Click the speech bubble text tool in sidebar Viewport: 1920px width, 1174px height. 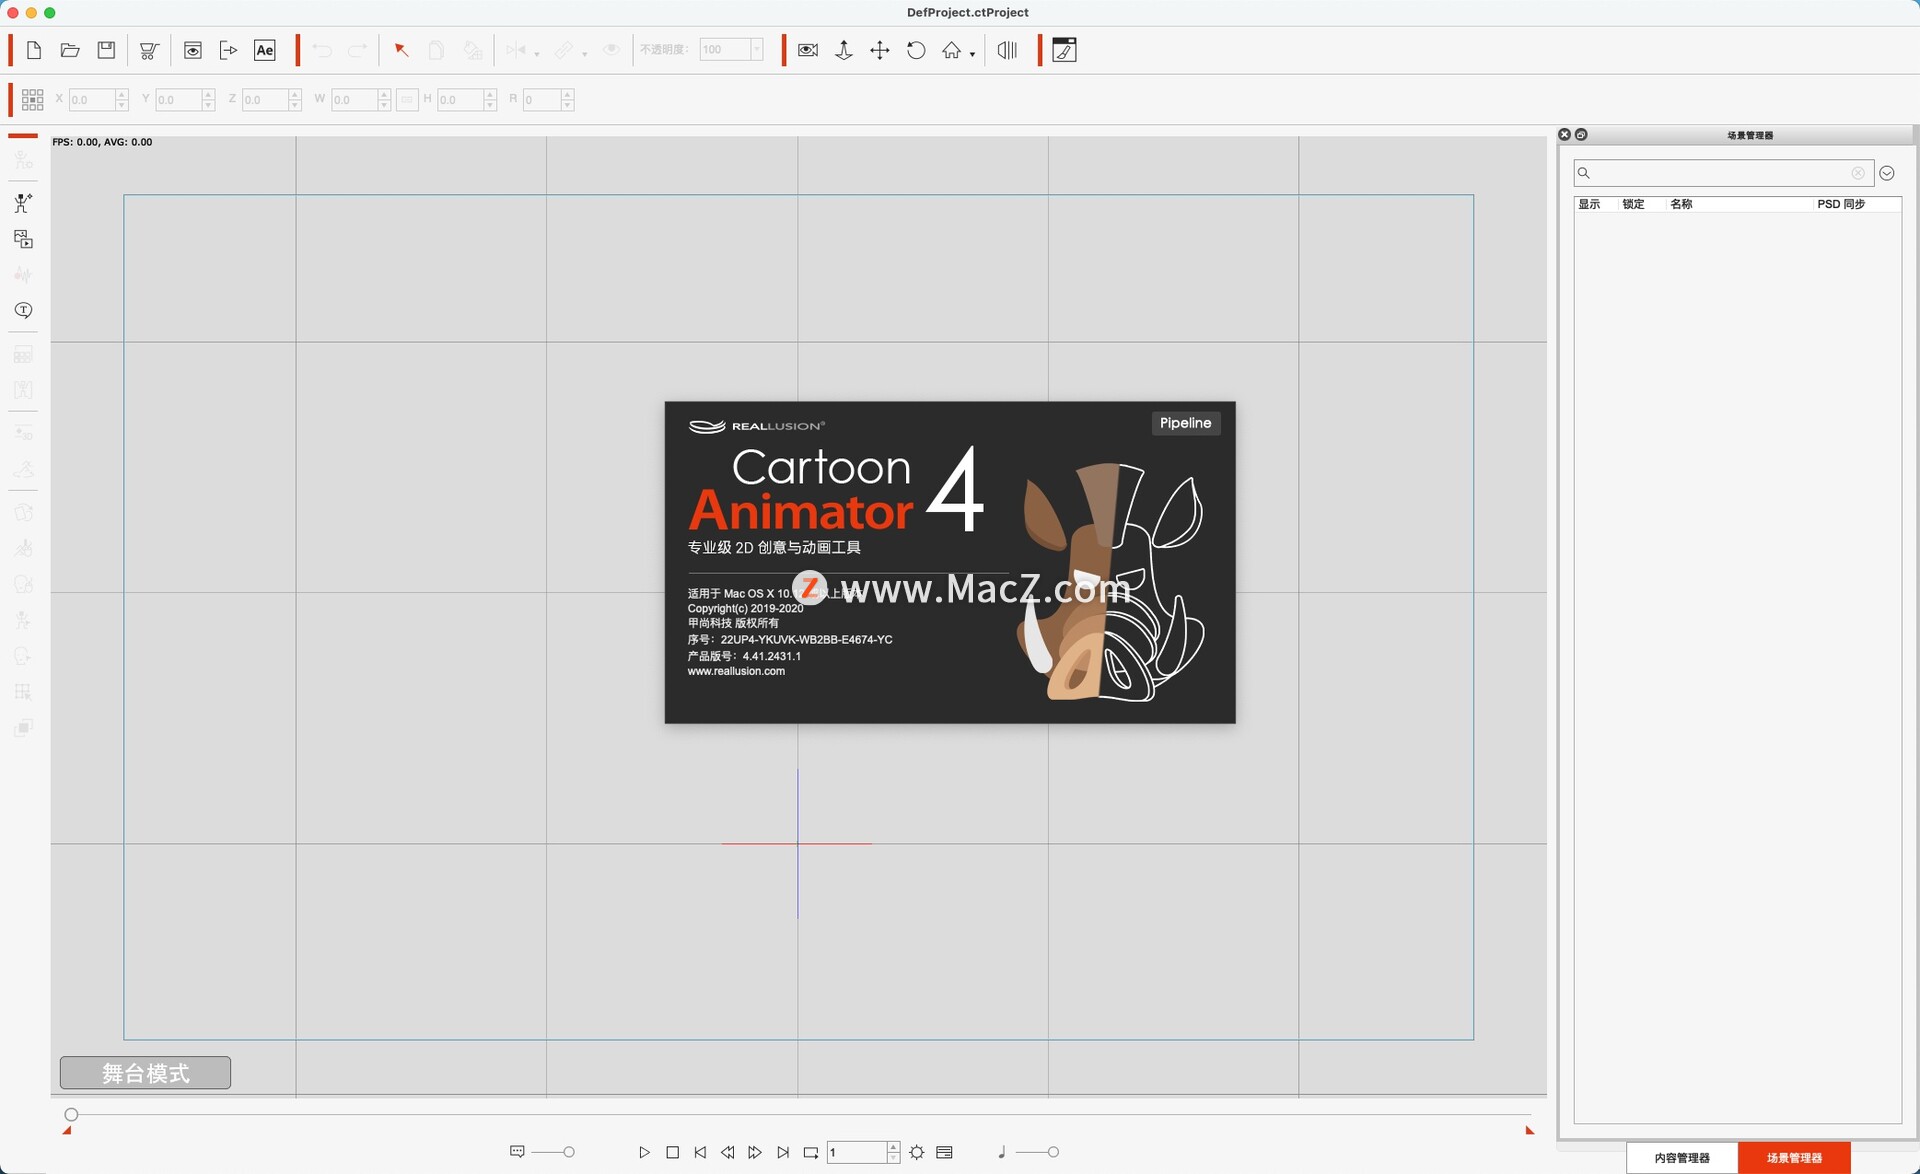[23, 310]
